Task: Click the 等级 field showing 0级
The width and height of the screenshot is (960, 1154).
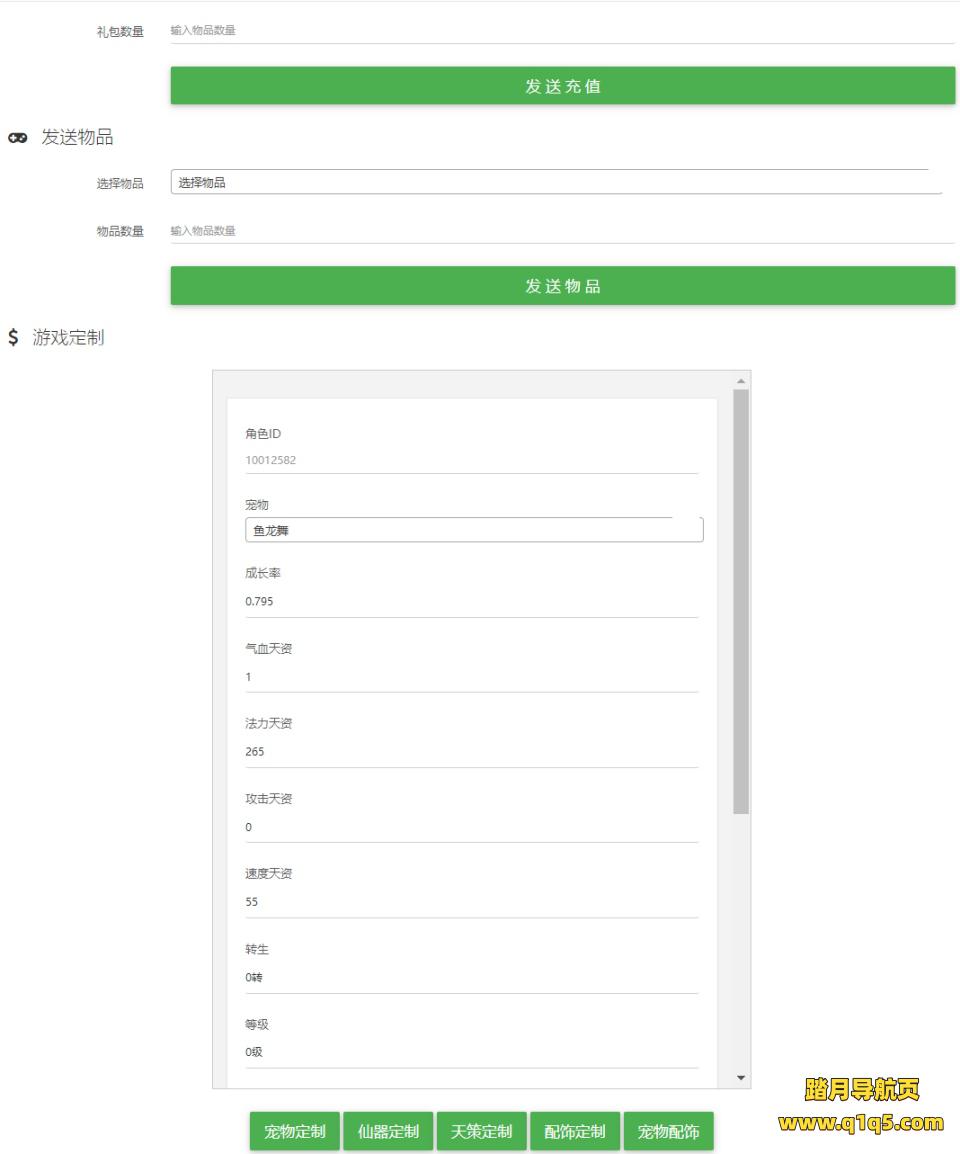Action: tap(471, 1052)
